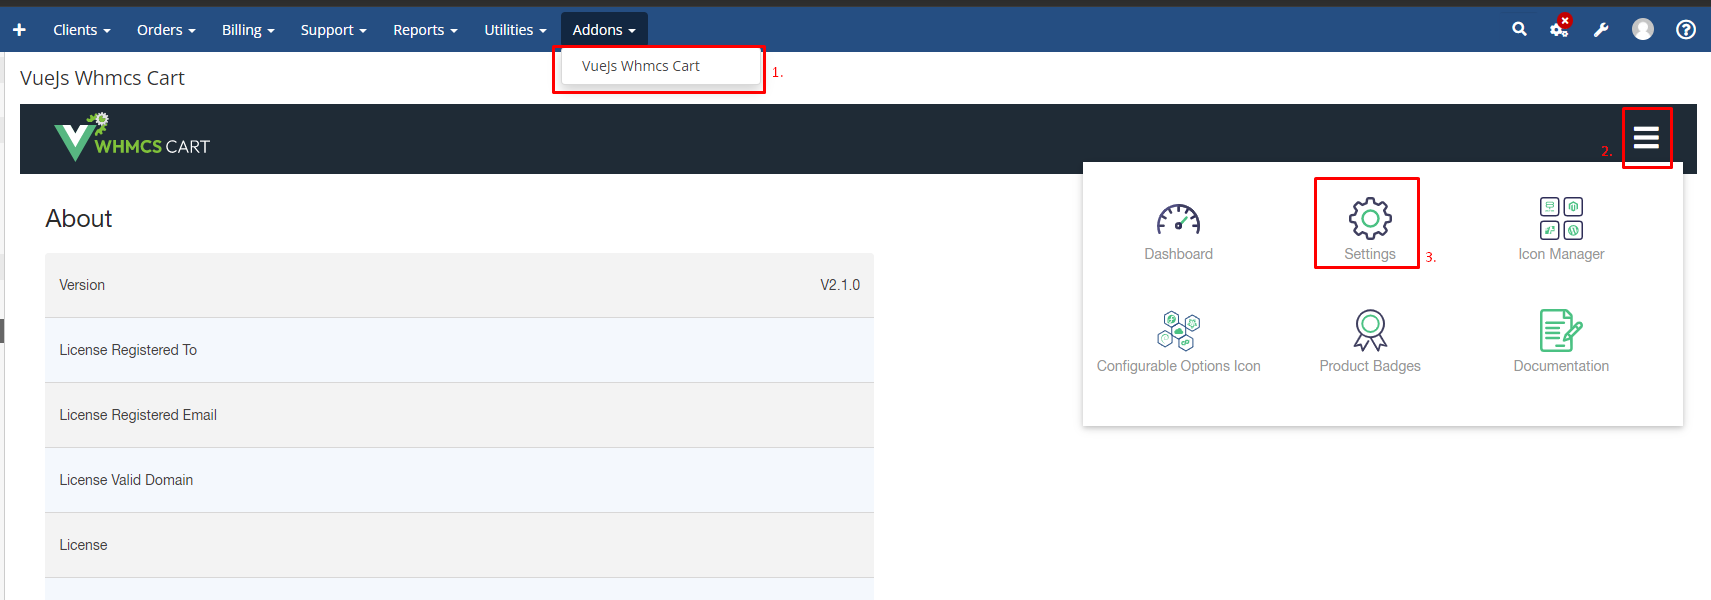This screenshot has height=600, width=1711.
Task: Click the plus quick-add icon
Action: 19,30
